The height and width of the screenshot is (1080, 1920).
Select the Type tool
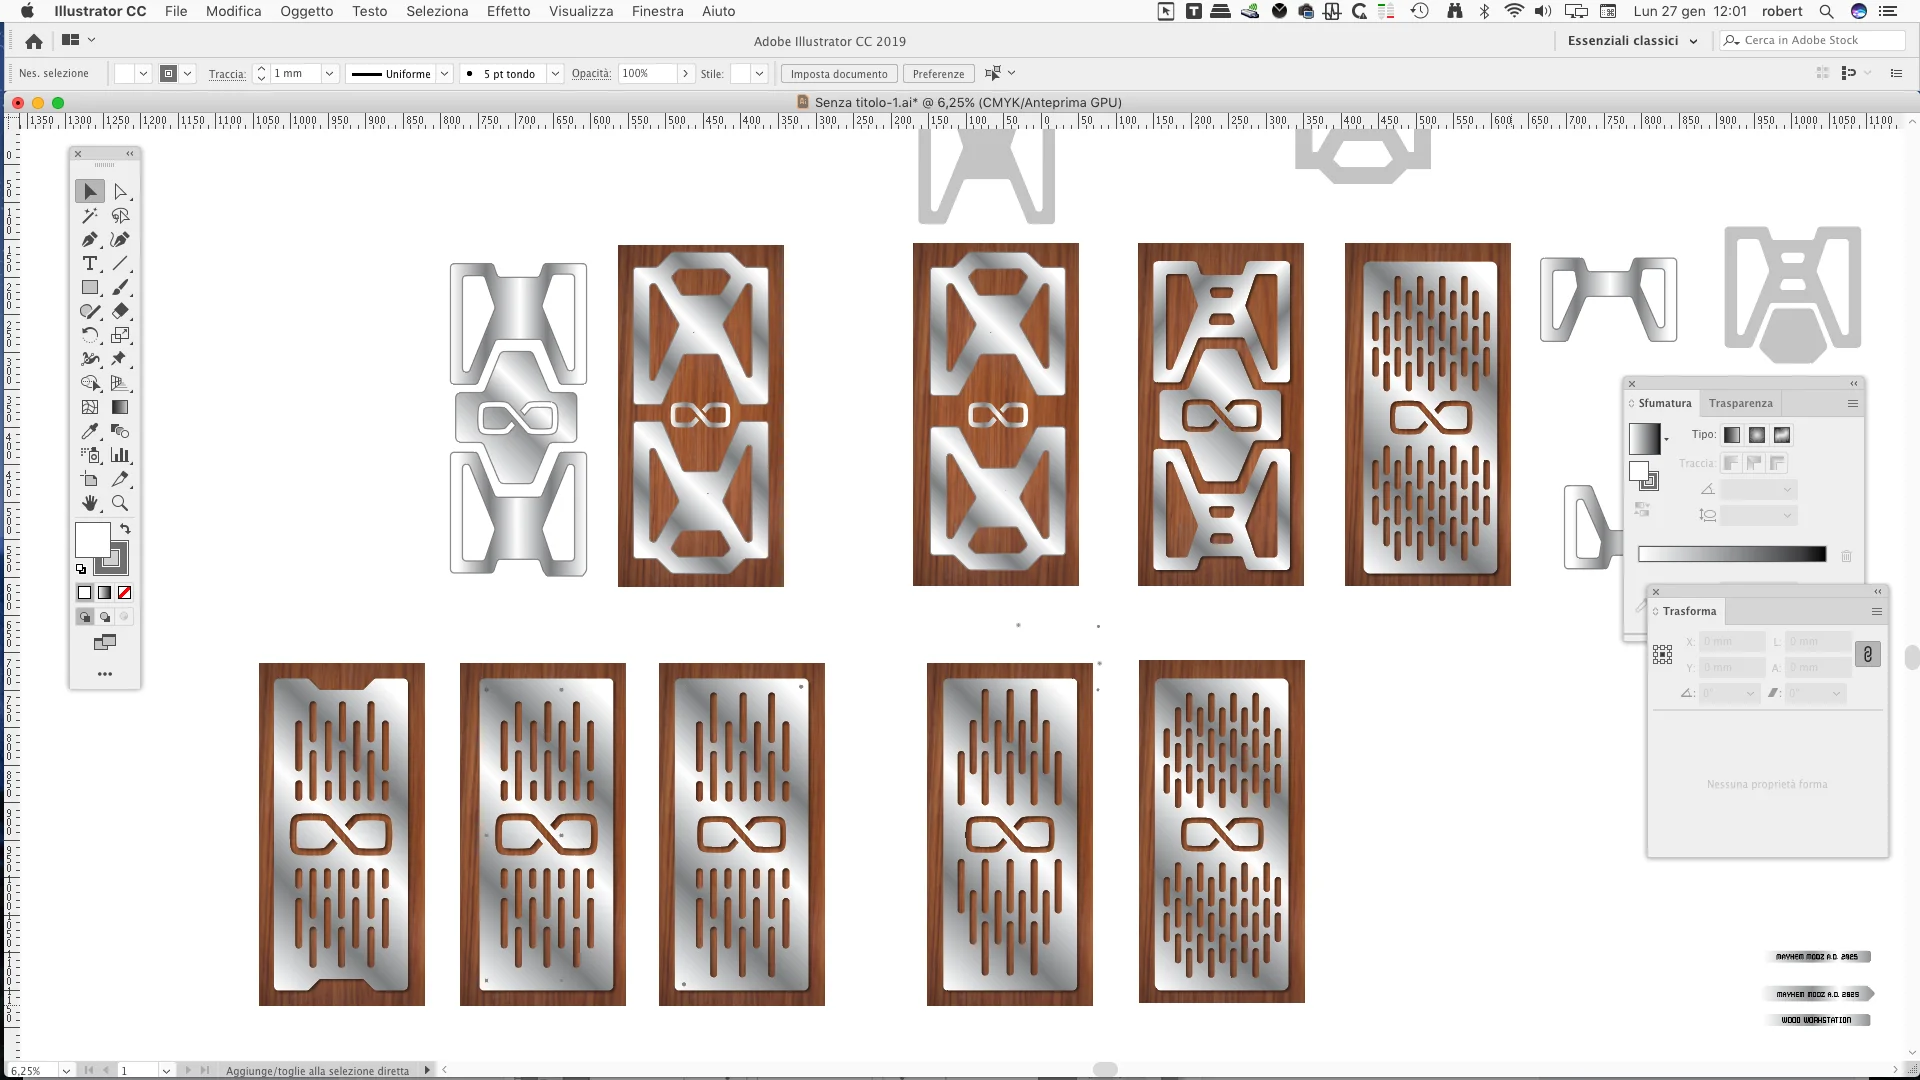90,263
